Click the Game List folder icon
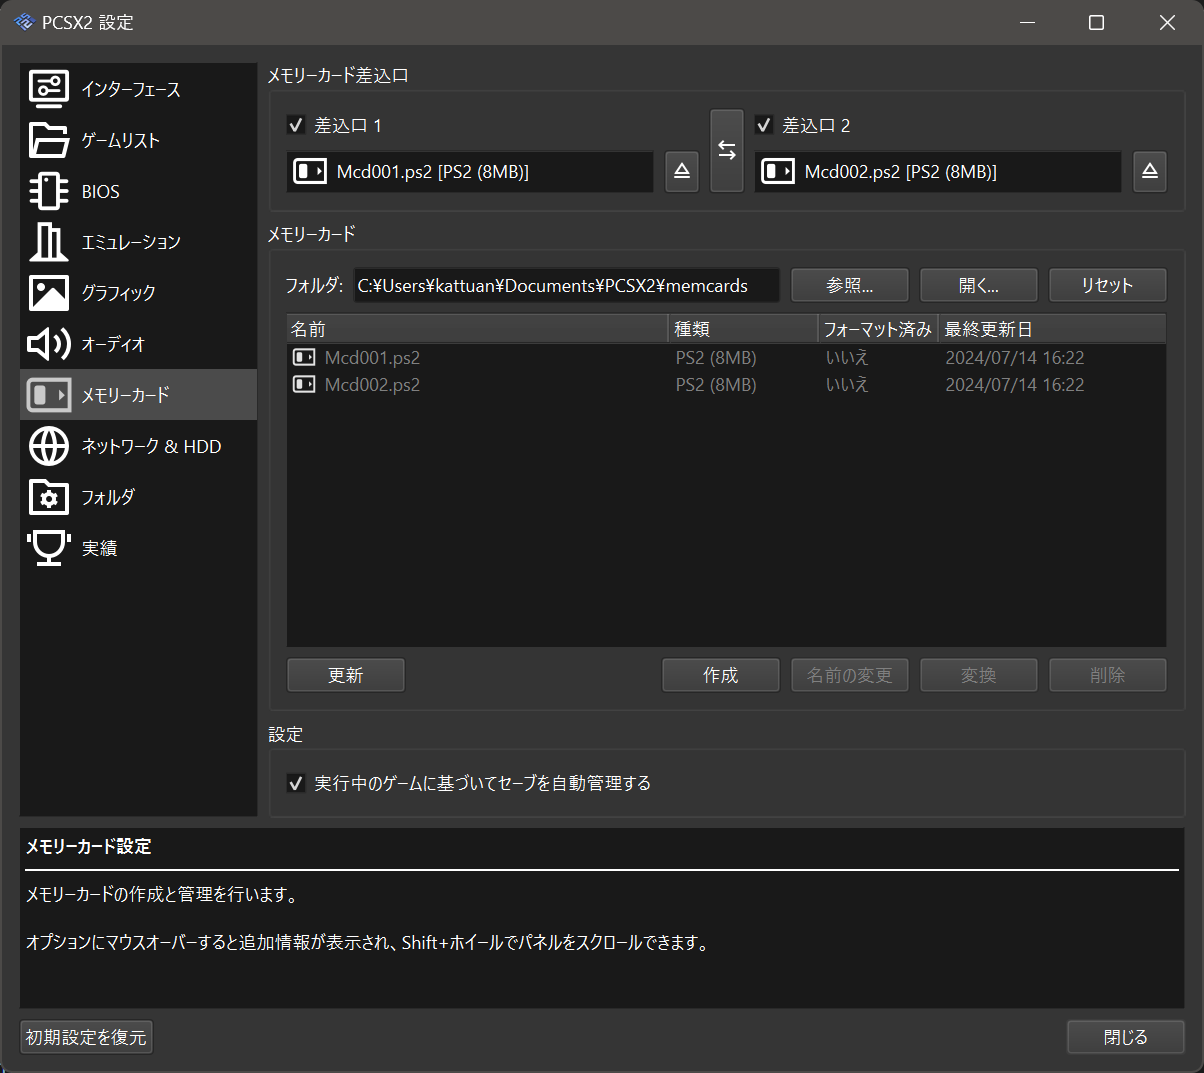Screen dimensions: 1204x1073 [48, 140]
